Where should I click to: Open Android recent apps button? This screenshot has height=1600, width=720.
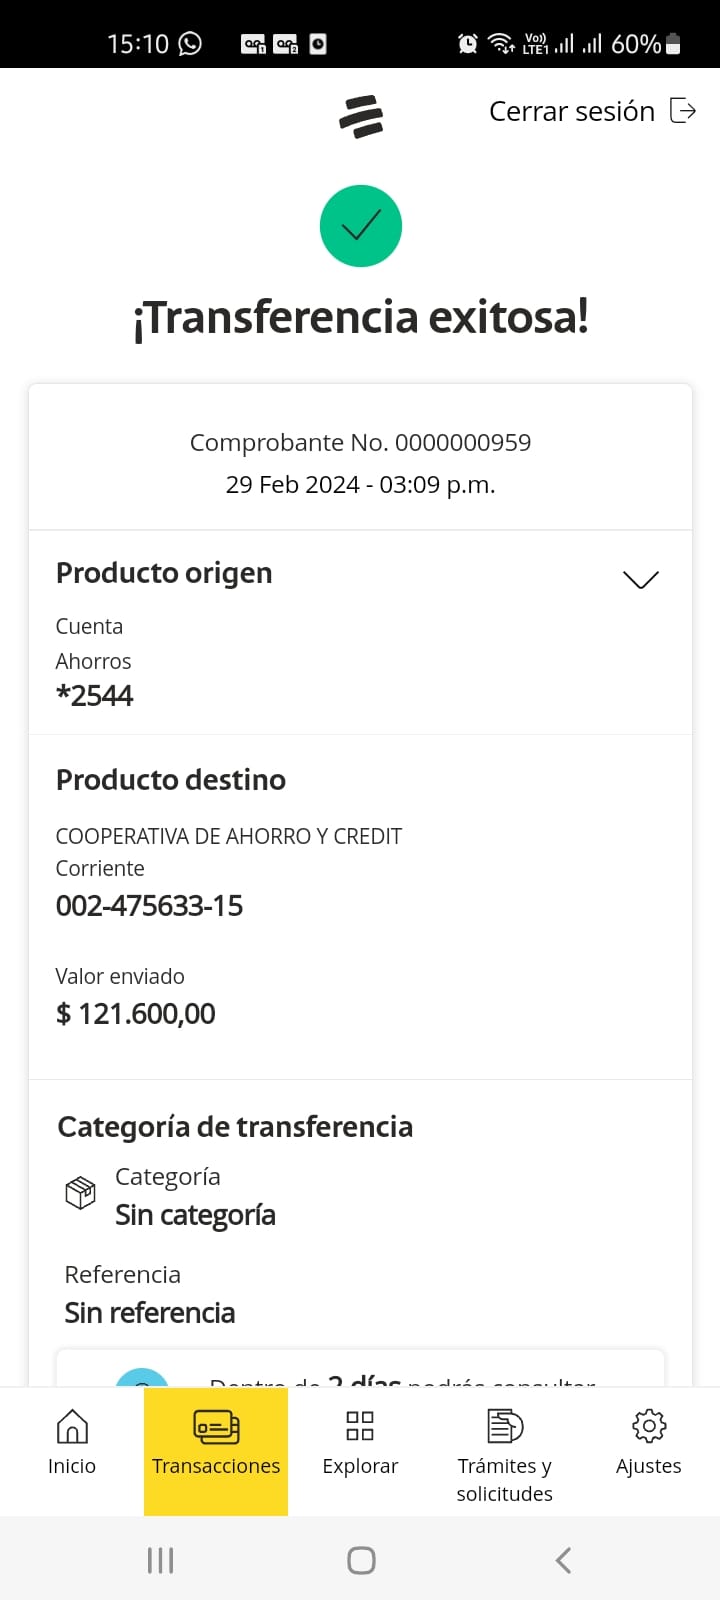point(160,1560)
